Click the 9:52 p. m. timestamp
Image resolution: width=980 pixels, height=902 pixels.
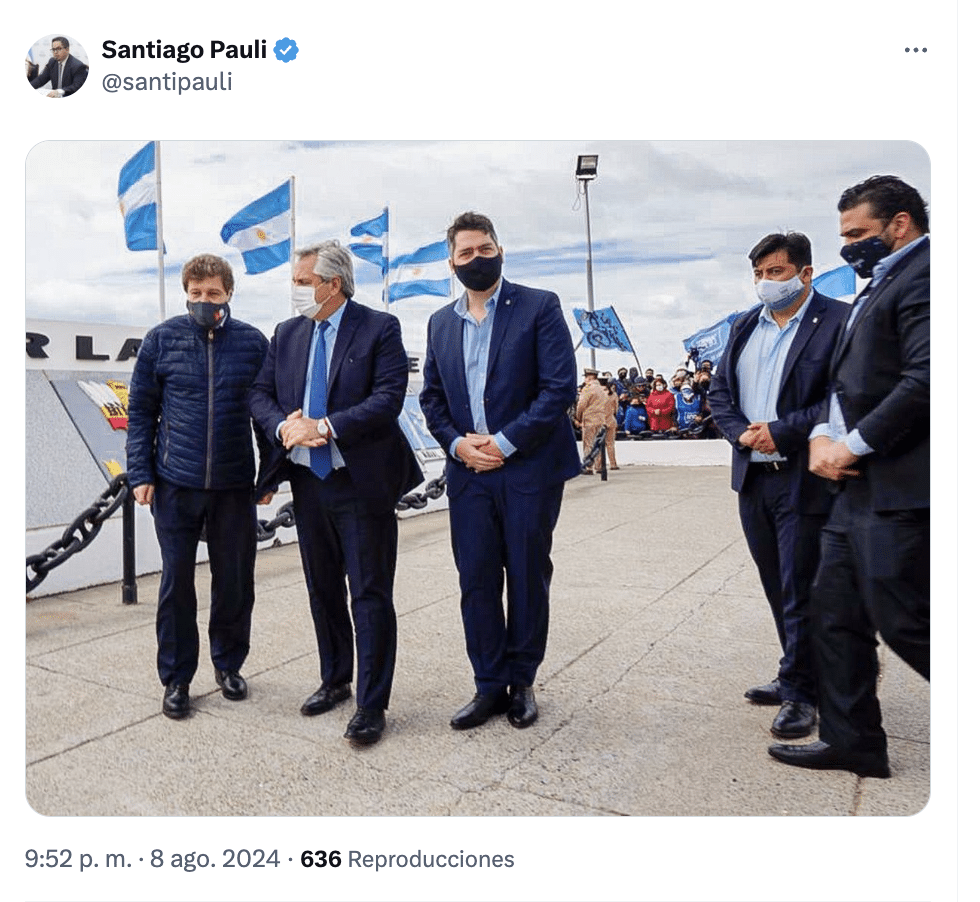(78, 859)
